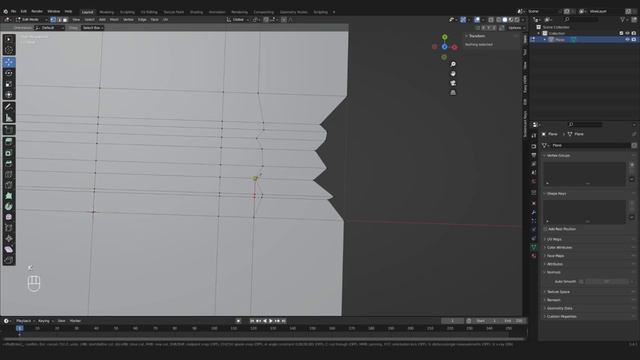Click the Auto Smooth angle slider
640x360 pixels.
coord(607,282)
